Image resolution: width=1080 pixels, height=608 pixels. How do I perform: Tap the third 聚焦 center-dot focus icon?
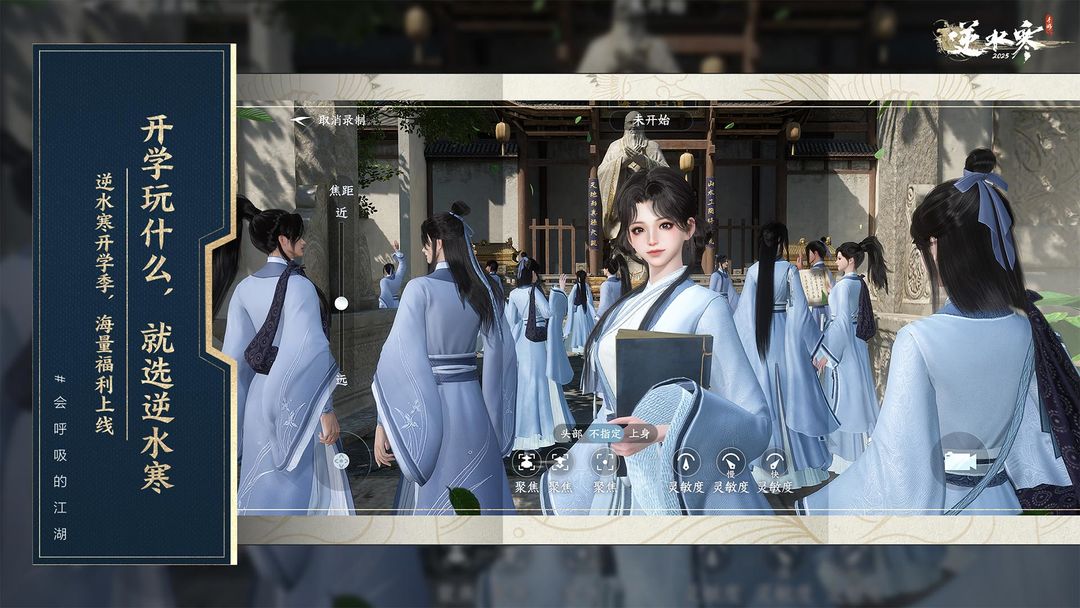pyautogui.click(x=604, y=462)
